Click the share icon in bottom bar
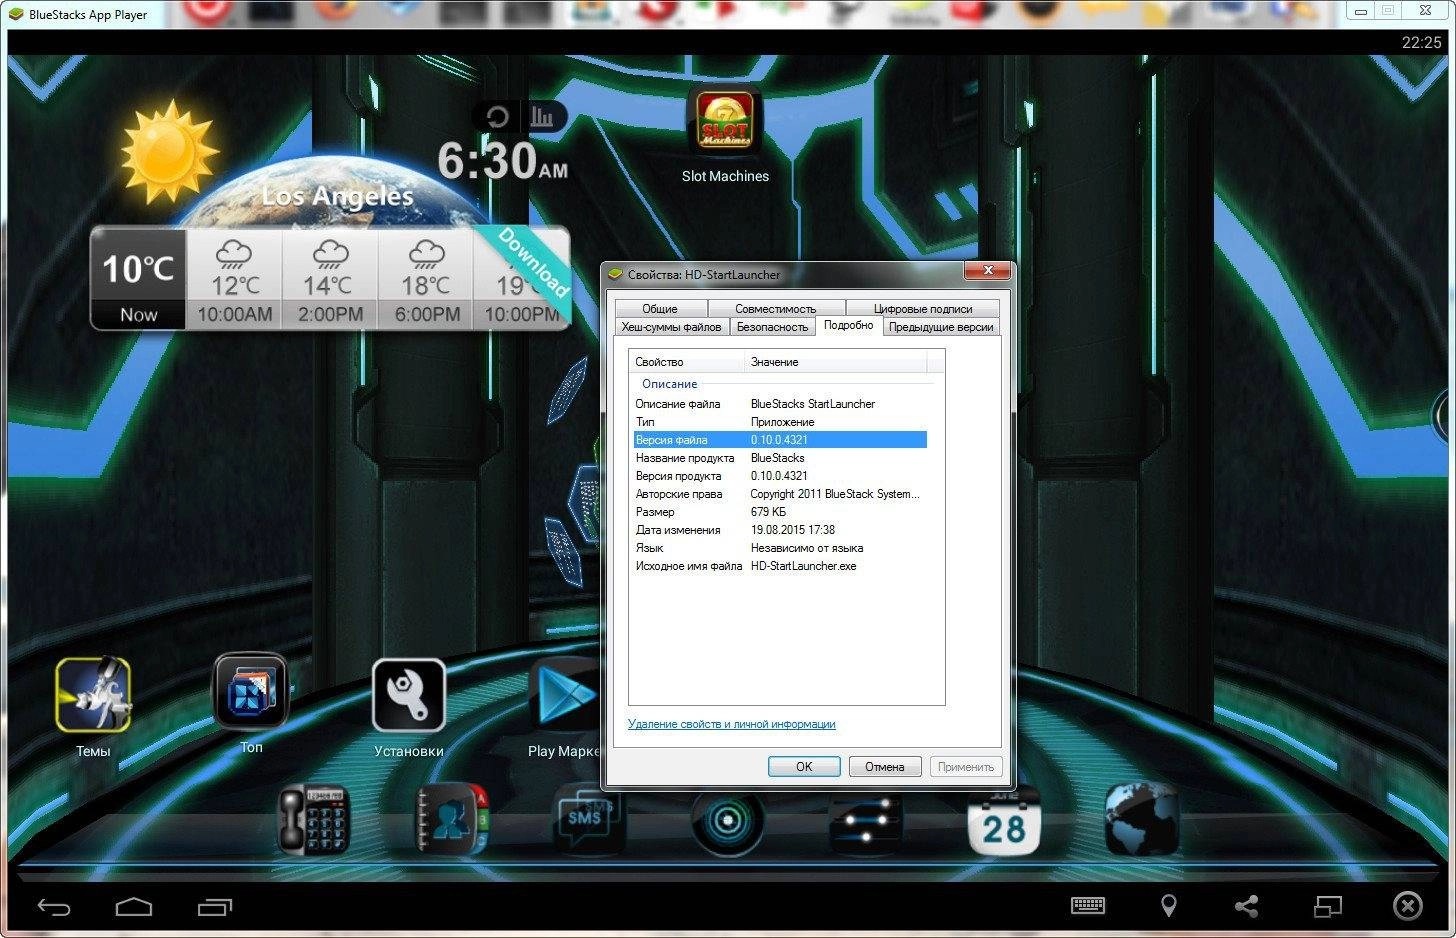The width and height of the screenshot is (1456, 938). (1246, 906)
